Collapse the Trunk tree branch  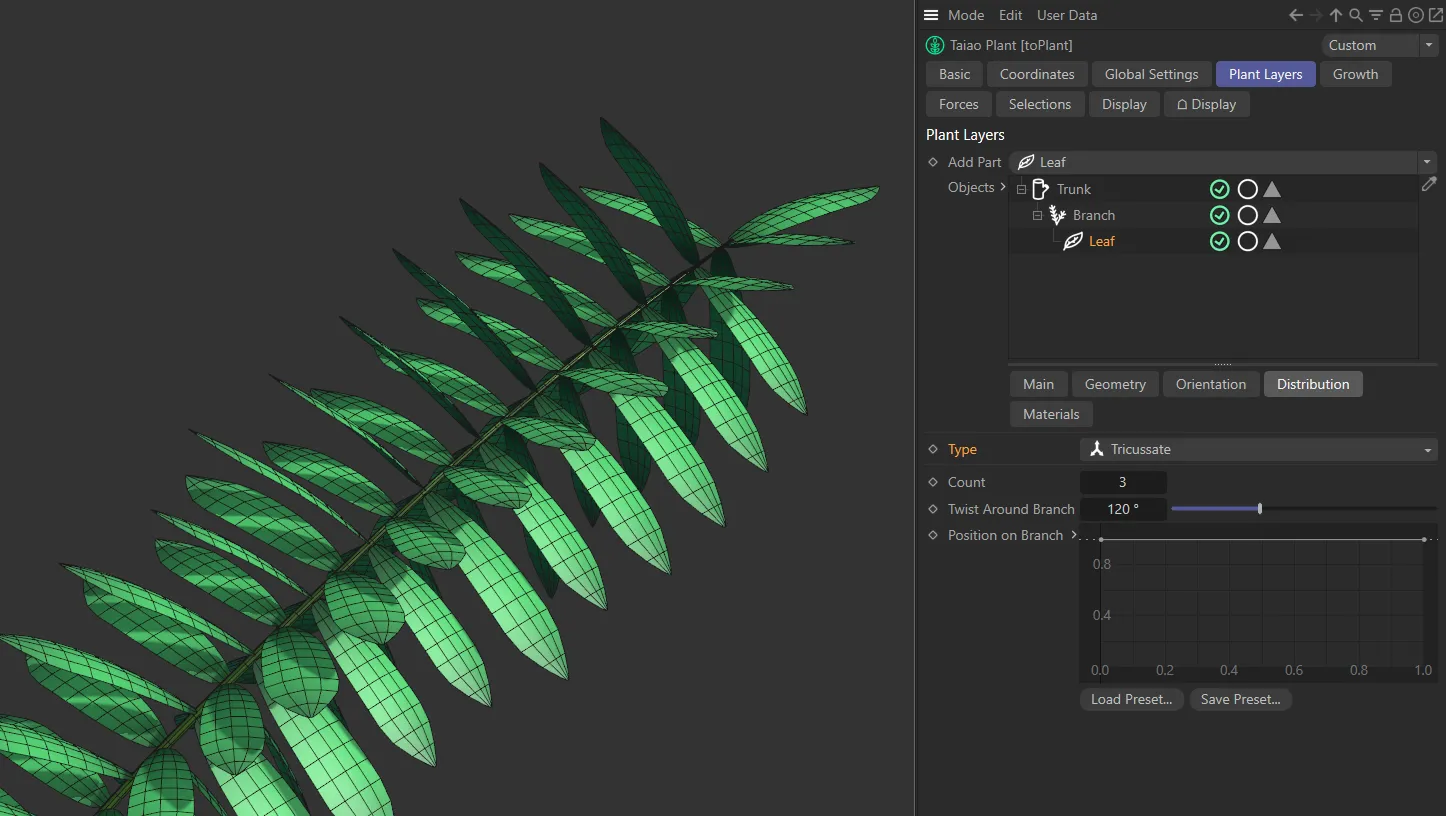point(1021,189)
